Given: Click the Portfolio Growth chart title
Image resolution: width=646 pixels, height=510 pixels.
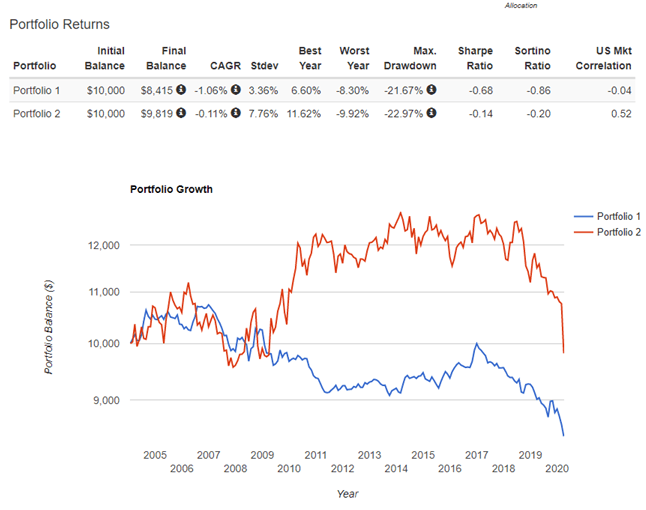Looking at the screenshot, I should [x=171, y=189].
